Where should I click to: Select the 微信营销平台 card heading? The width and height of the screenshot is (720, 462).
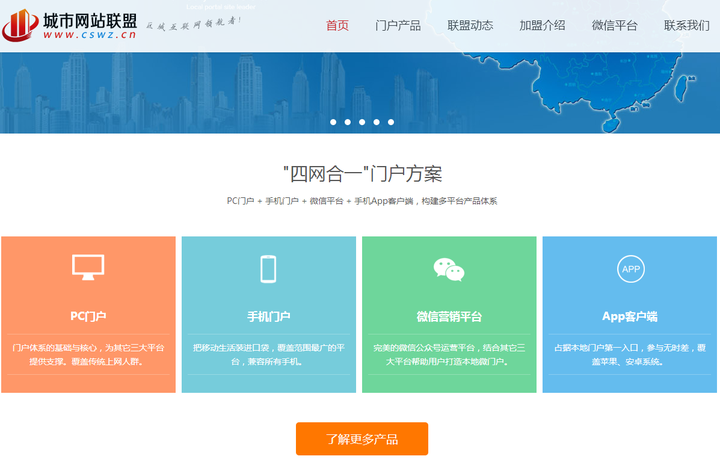449,316
